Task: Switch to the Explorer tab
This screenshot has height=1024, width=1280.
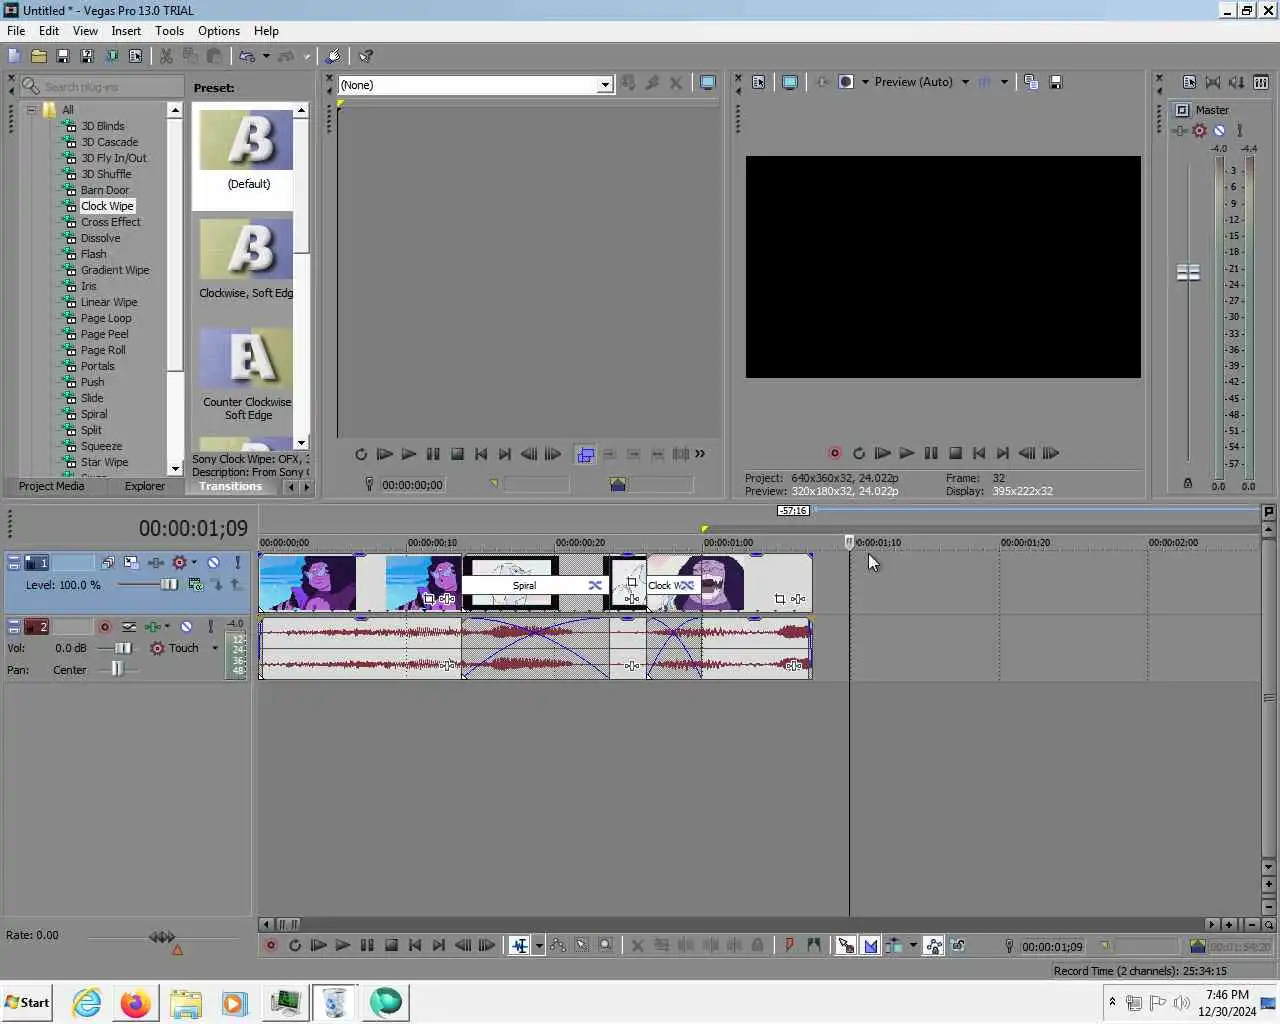Action: pyautogui.click(x=145, y=486)
